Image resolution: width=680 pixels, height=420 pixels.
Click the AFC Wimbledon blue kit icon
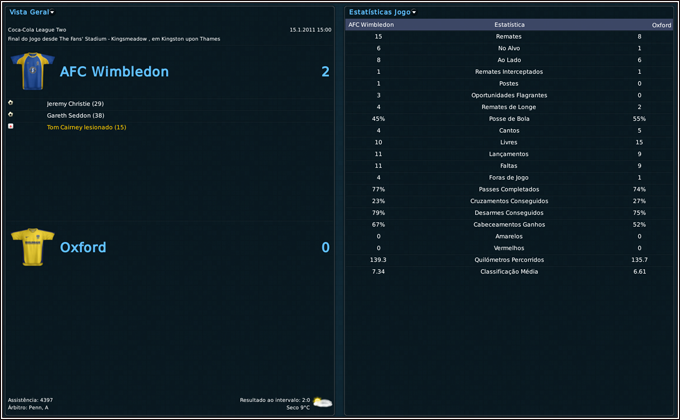pos(31,72)
